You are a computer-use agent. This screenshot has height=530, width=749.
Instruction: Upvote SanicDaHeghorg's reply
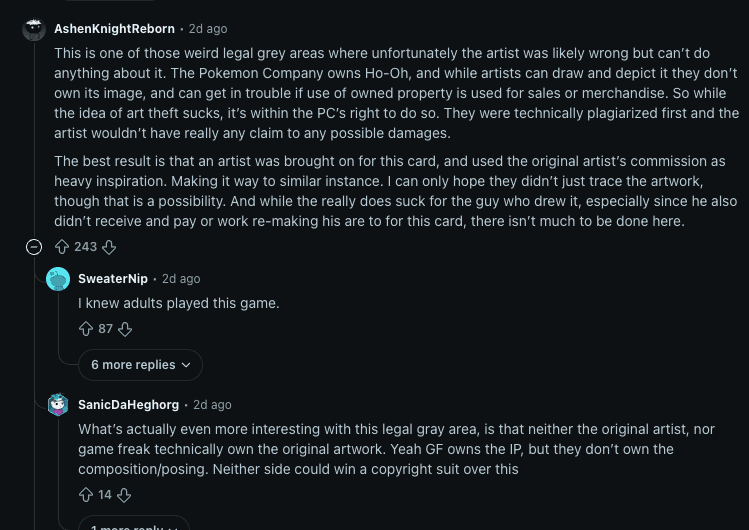[86, 494]
